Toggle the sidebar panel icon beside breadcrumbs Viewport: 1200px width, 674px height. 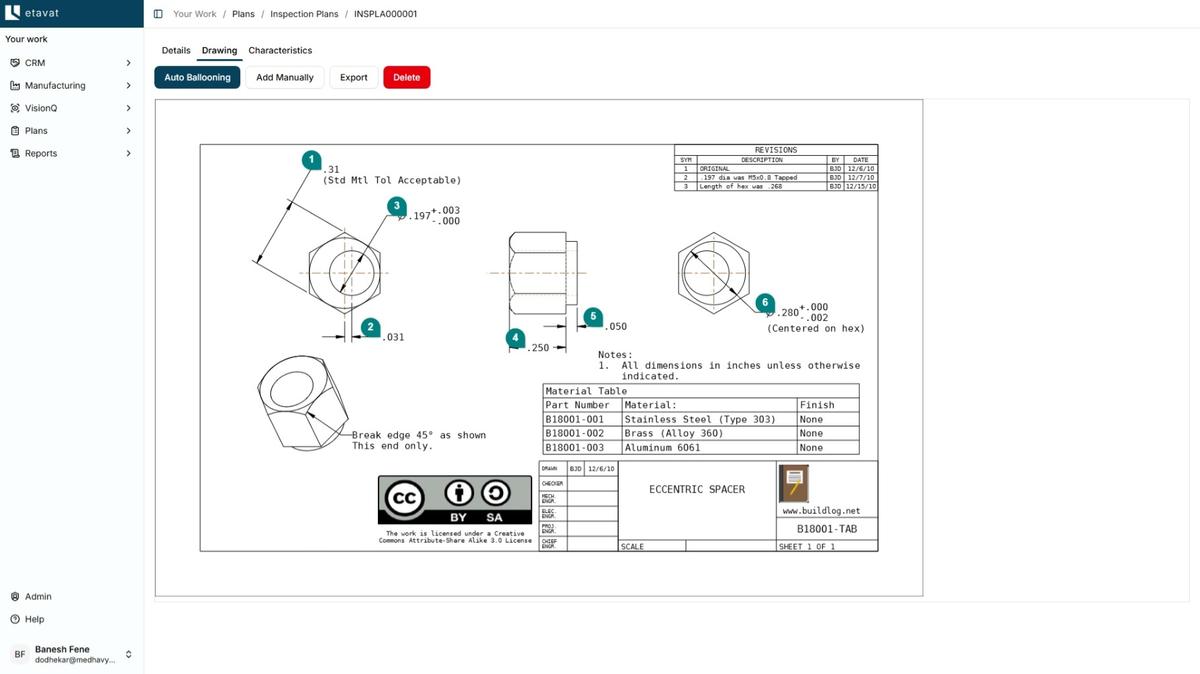pyautogui.click(x=156, y=13)
